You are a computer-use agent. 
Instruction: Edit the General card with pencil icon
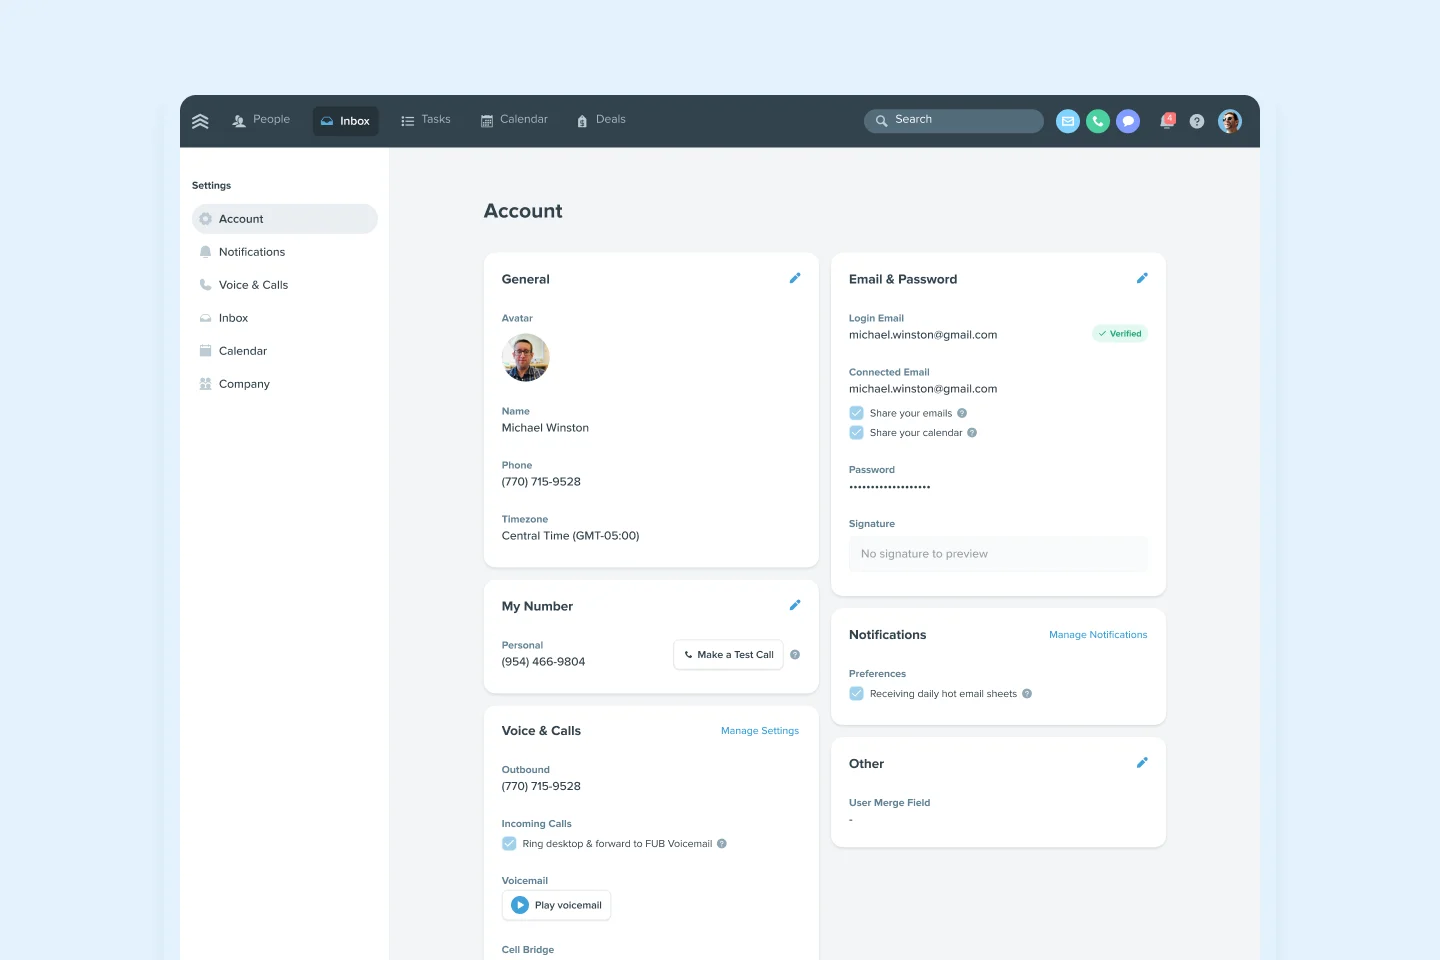pos(795,278)
